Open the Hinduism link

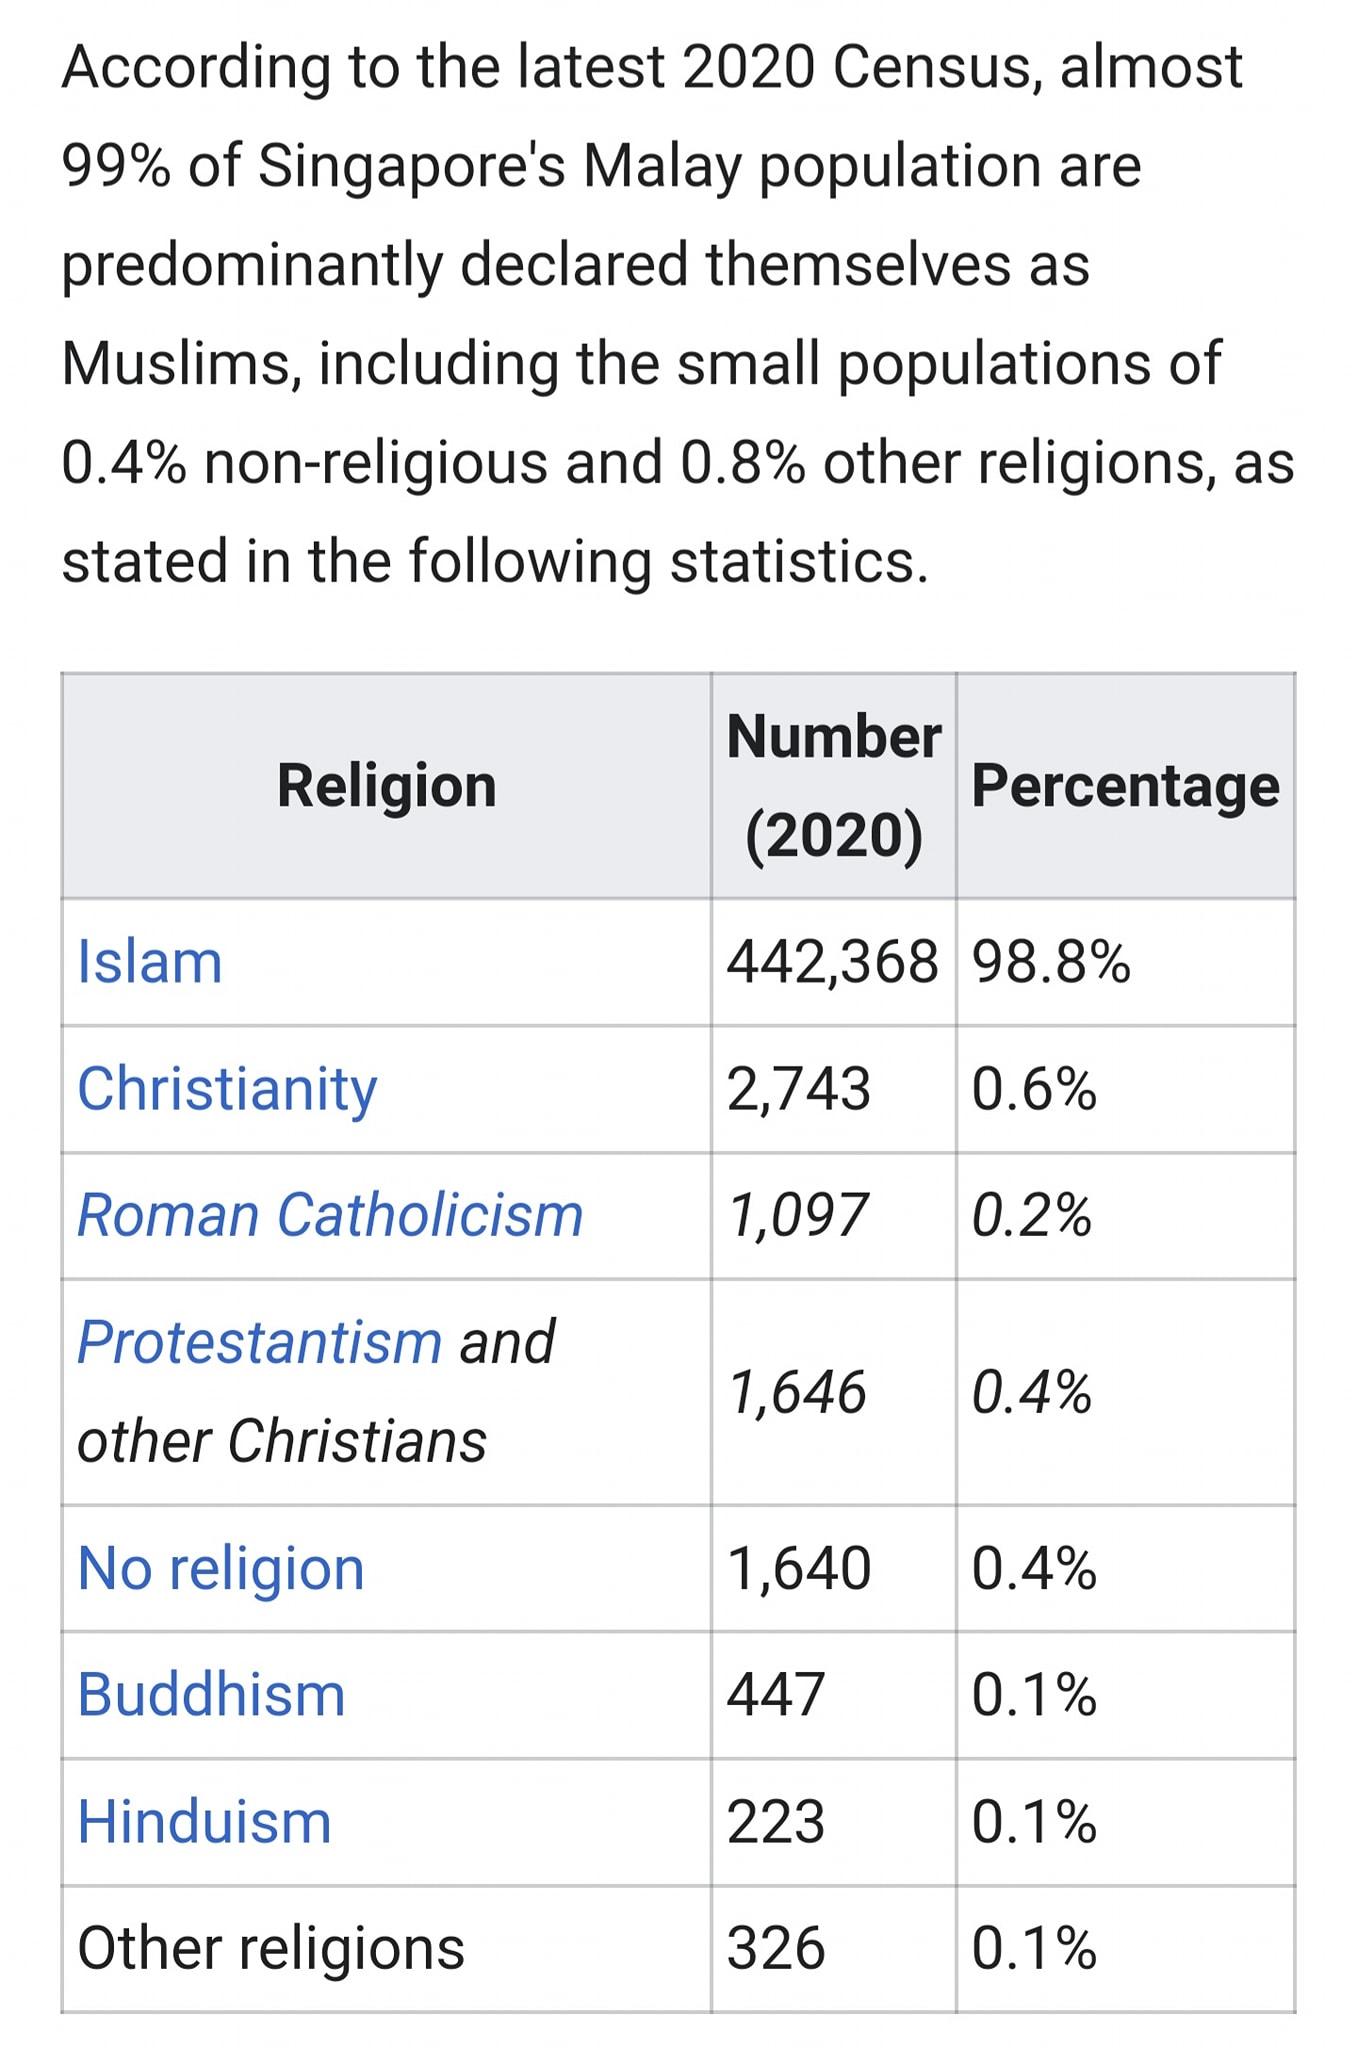205,1822
